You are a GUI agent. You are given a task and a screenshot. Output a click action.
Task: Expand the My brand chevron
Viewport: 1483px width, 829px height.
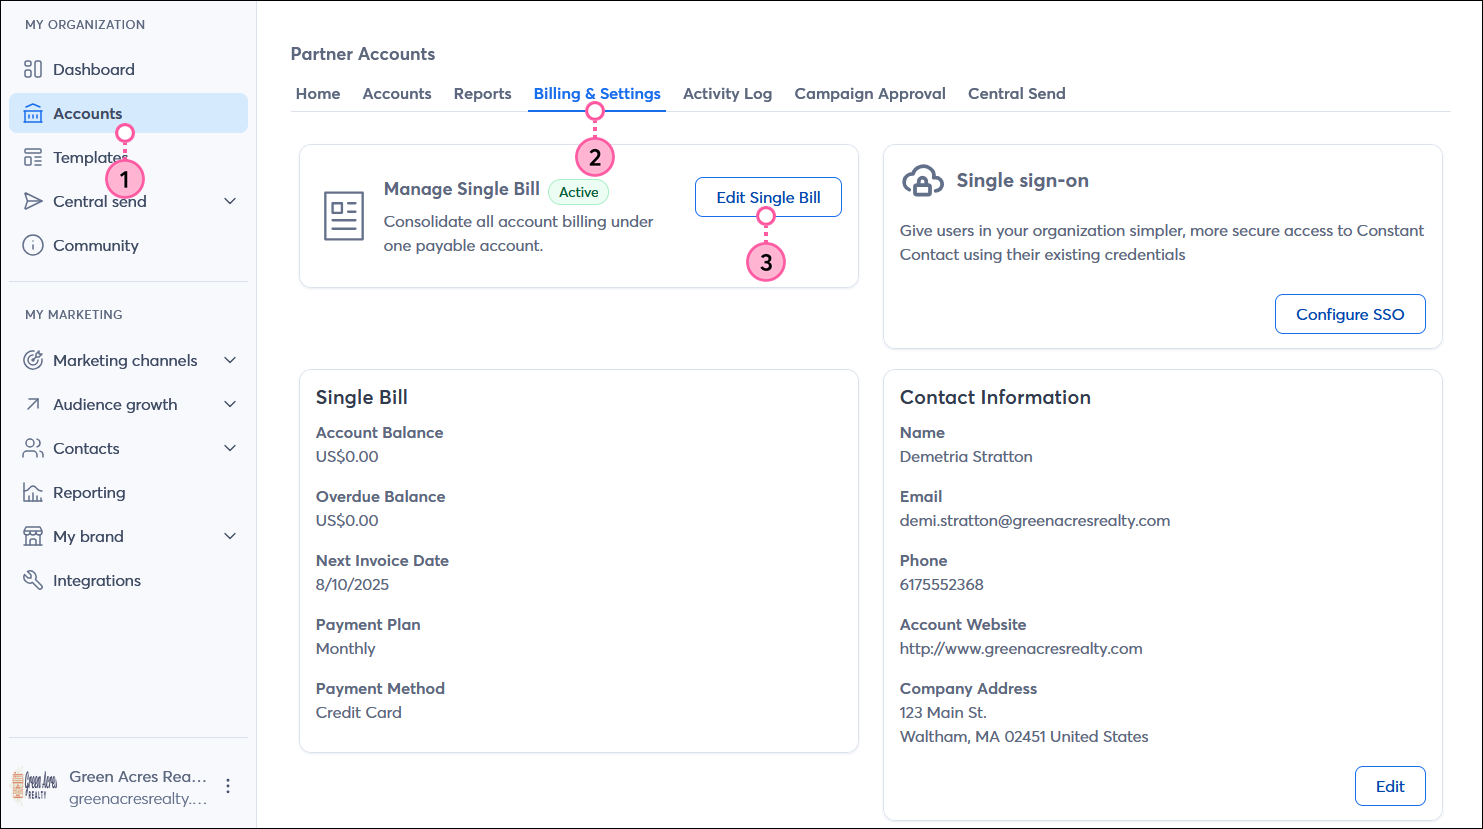point(230,536)
